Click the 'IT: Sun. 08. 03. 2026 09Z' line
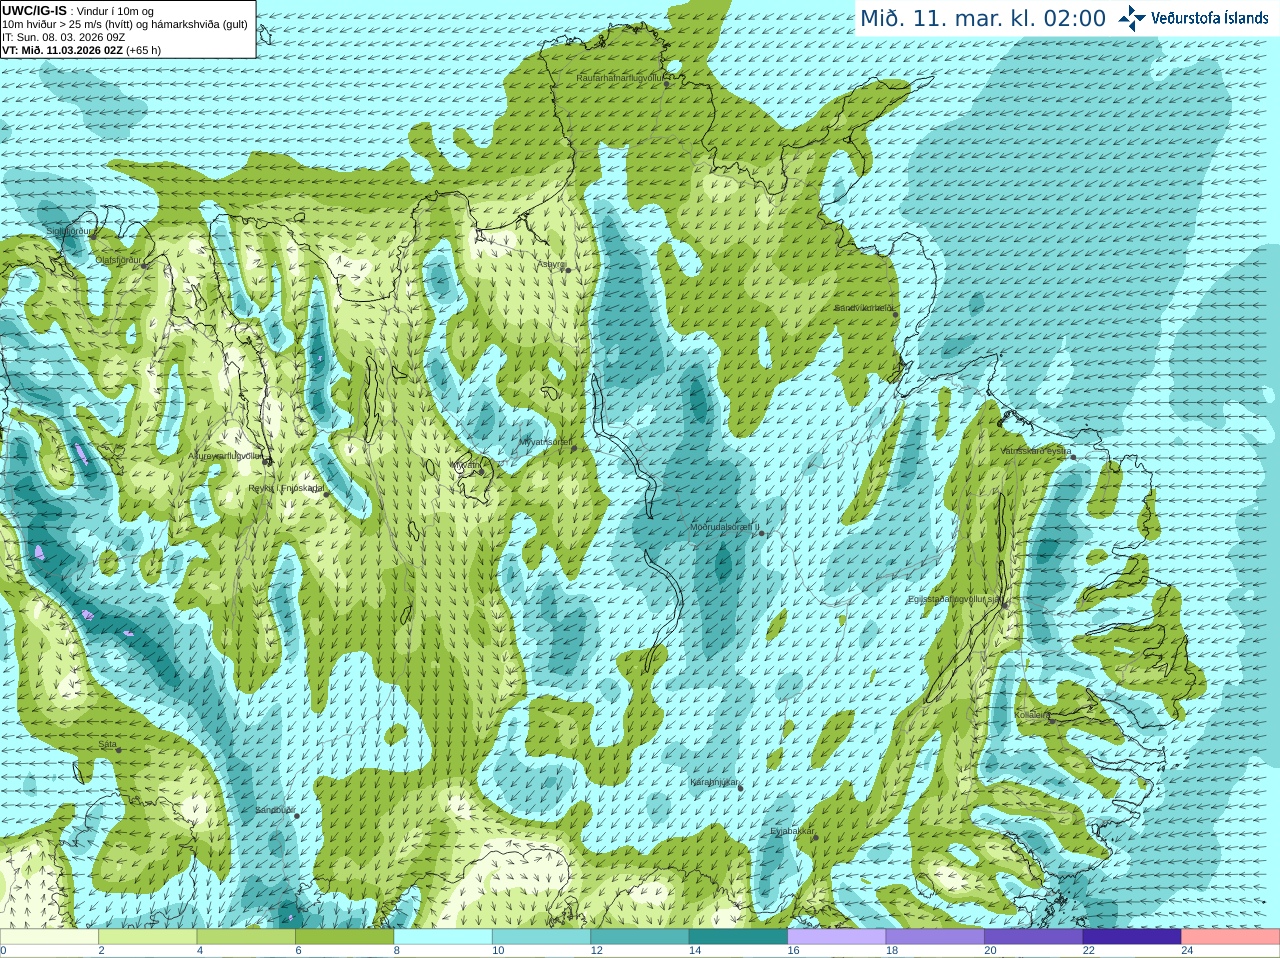The image size is (1280, 958). pyautogui.click(x=64, y=37)
